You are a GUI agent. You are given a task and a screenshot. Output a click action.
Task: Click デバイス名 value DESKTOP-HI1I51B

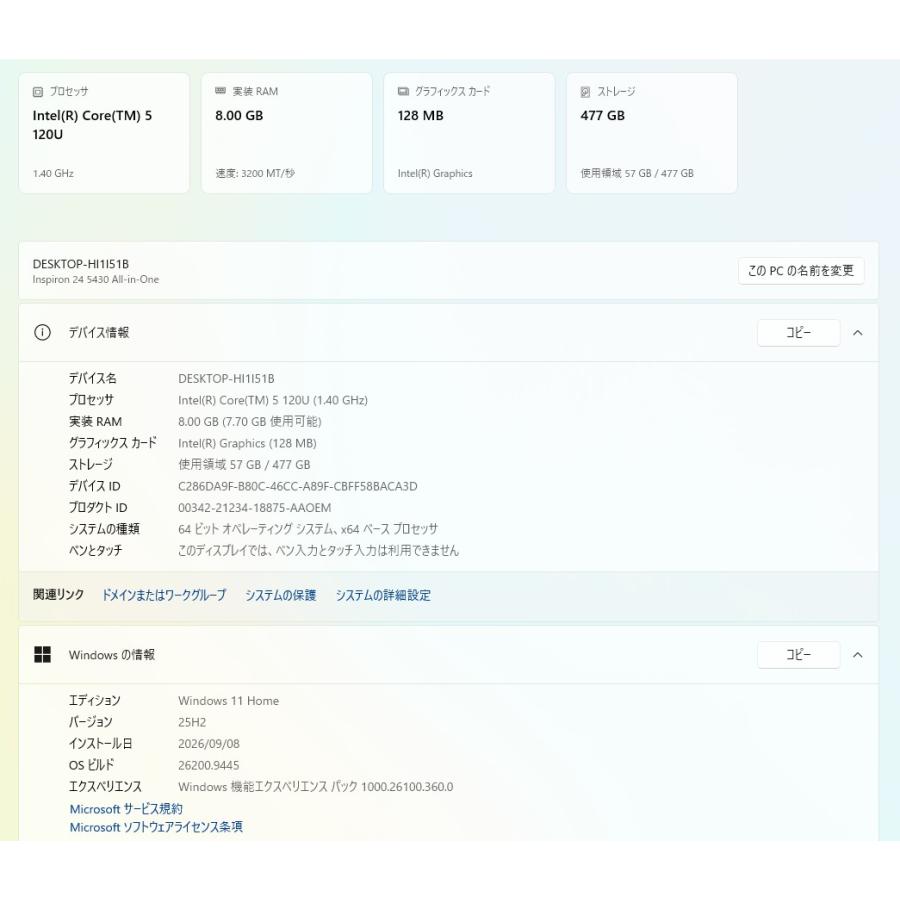point(226,379)
